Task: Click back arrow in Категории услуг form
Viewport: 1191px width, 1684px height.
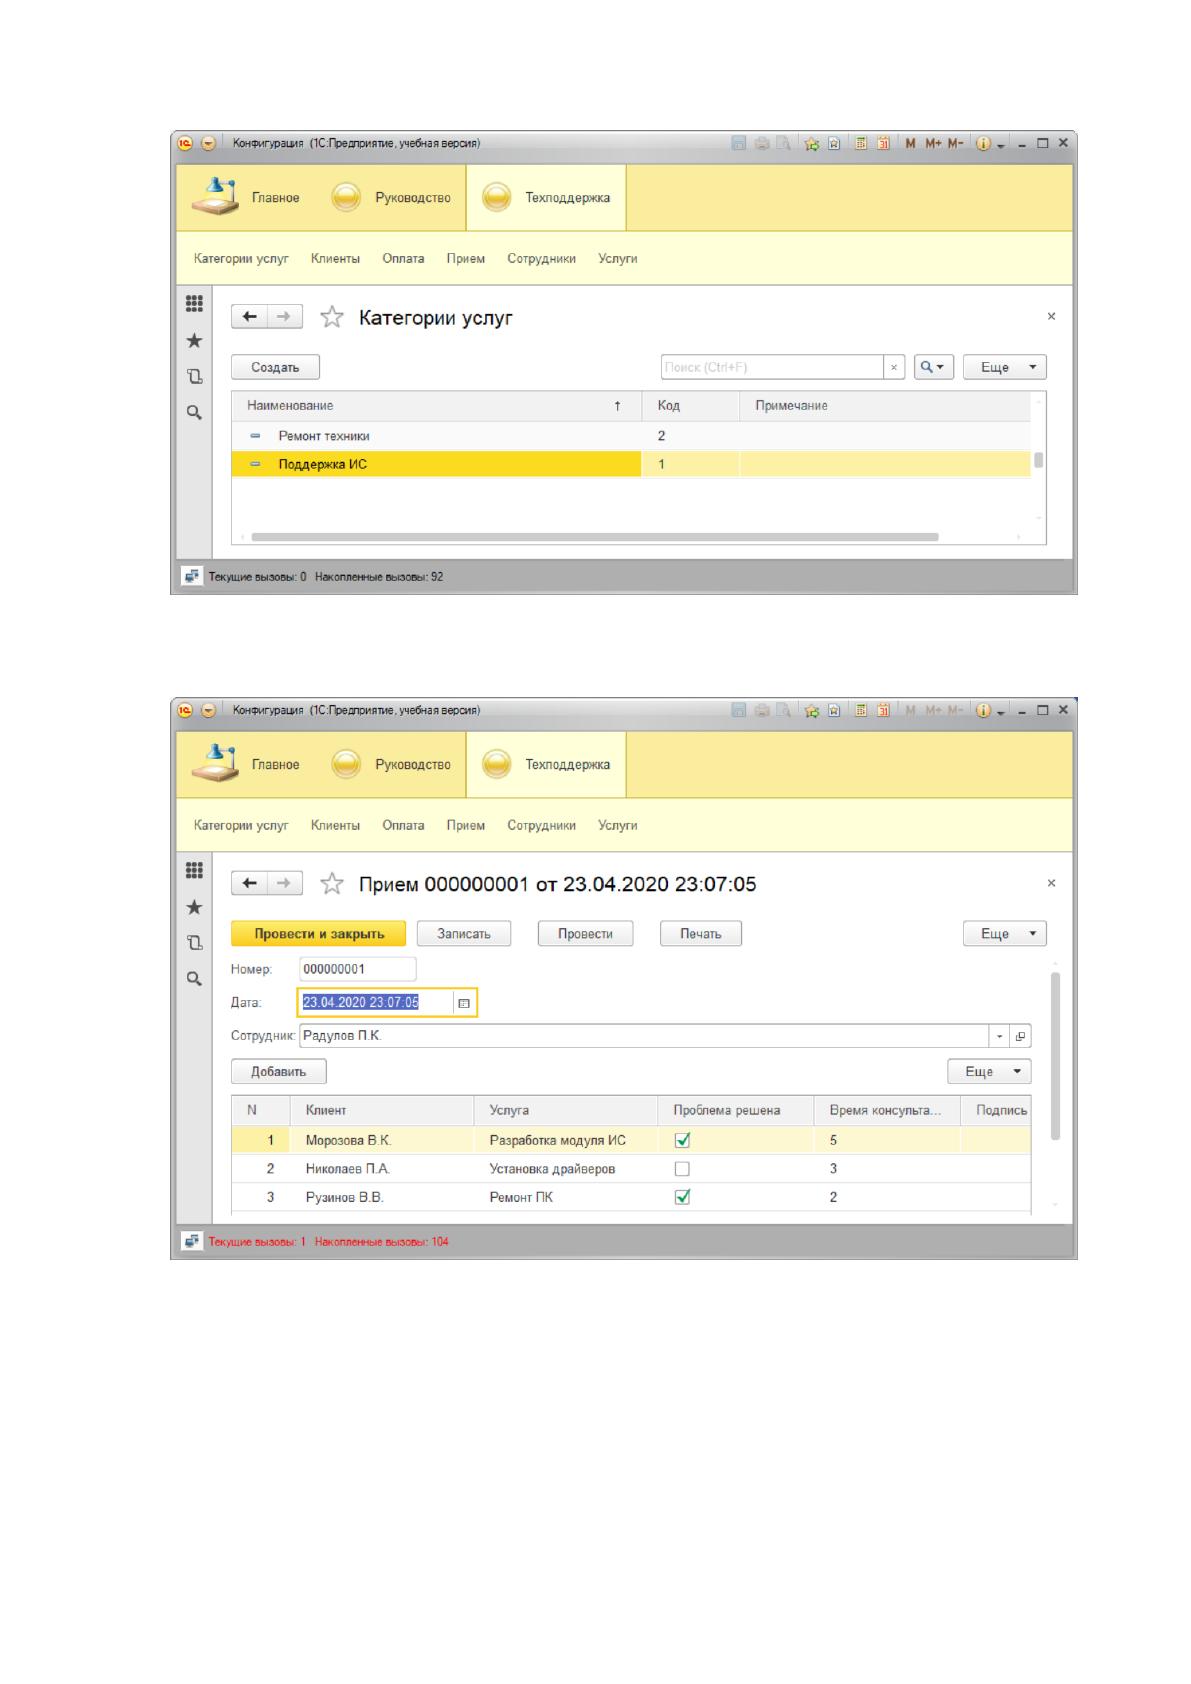Action: (x=250, y=317)
